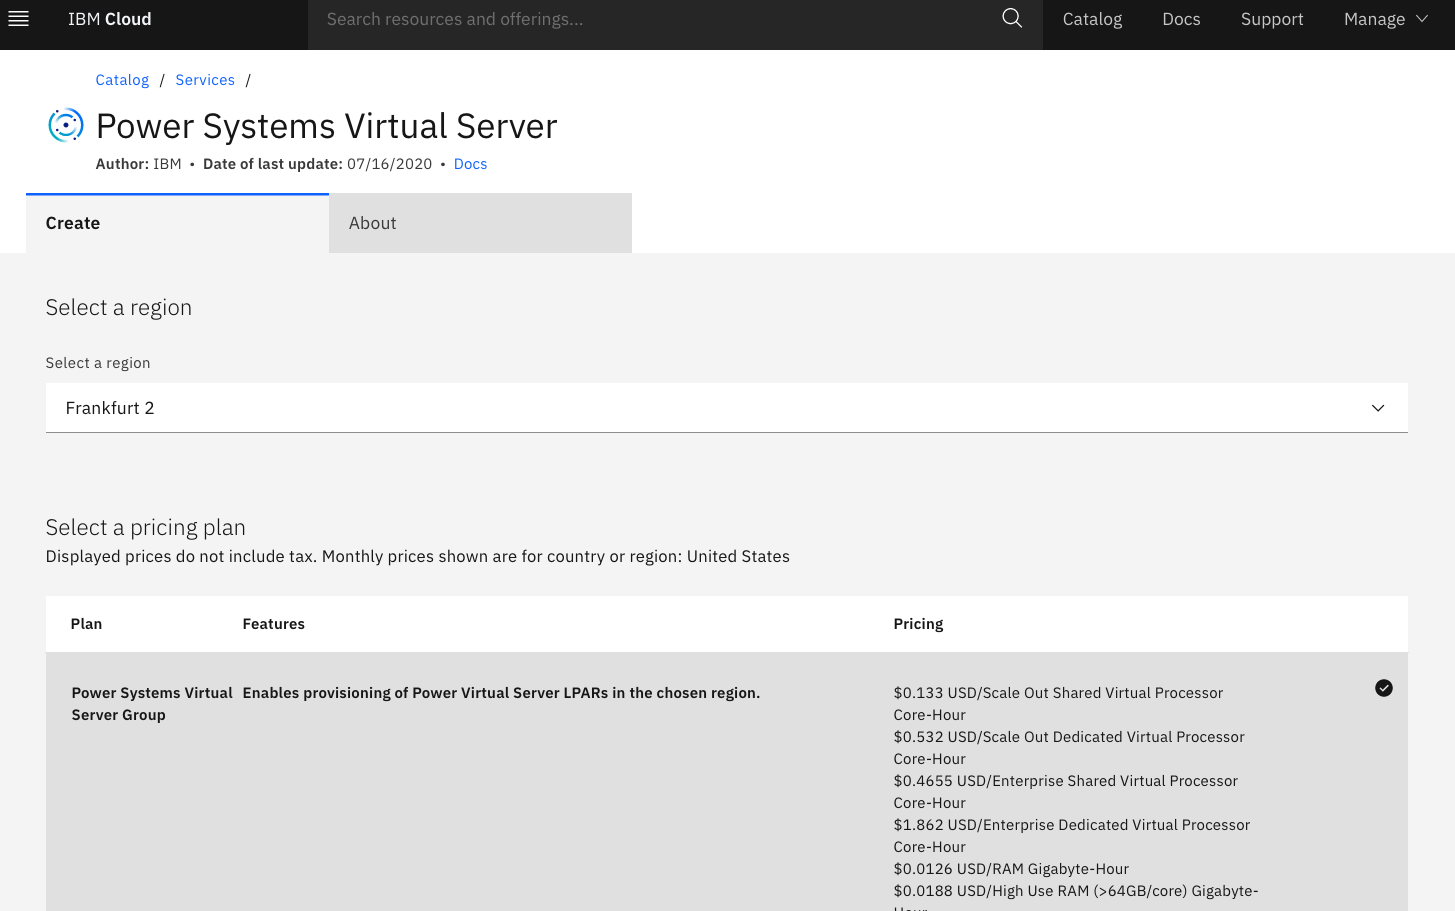Click the date of last update 07/16/2020
This screenshot has width=1455, height=911.
coord(389,164)
